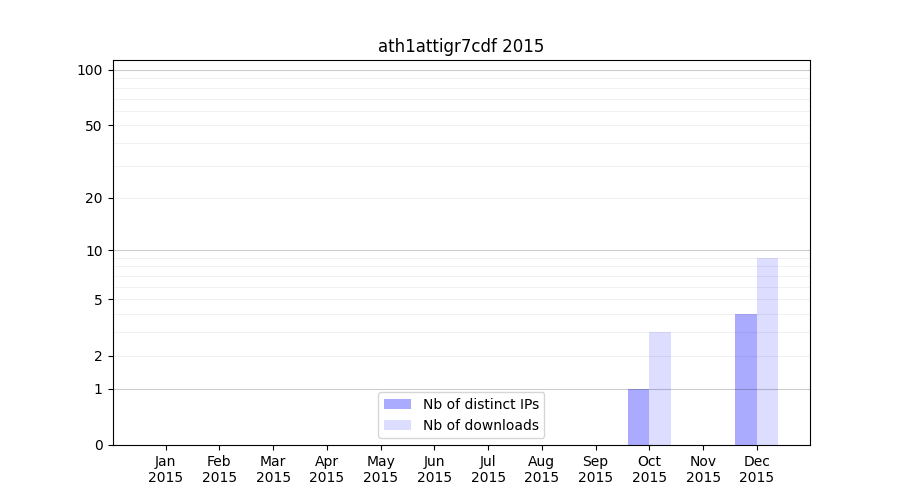The width and height of the screenshot is (900, 500).
Task: Click the 5 y-axis tick label
Action: [x=97, y=300]
